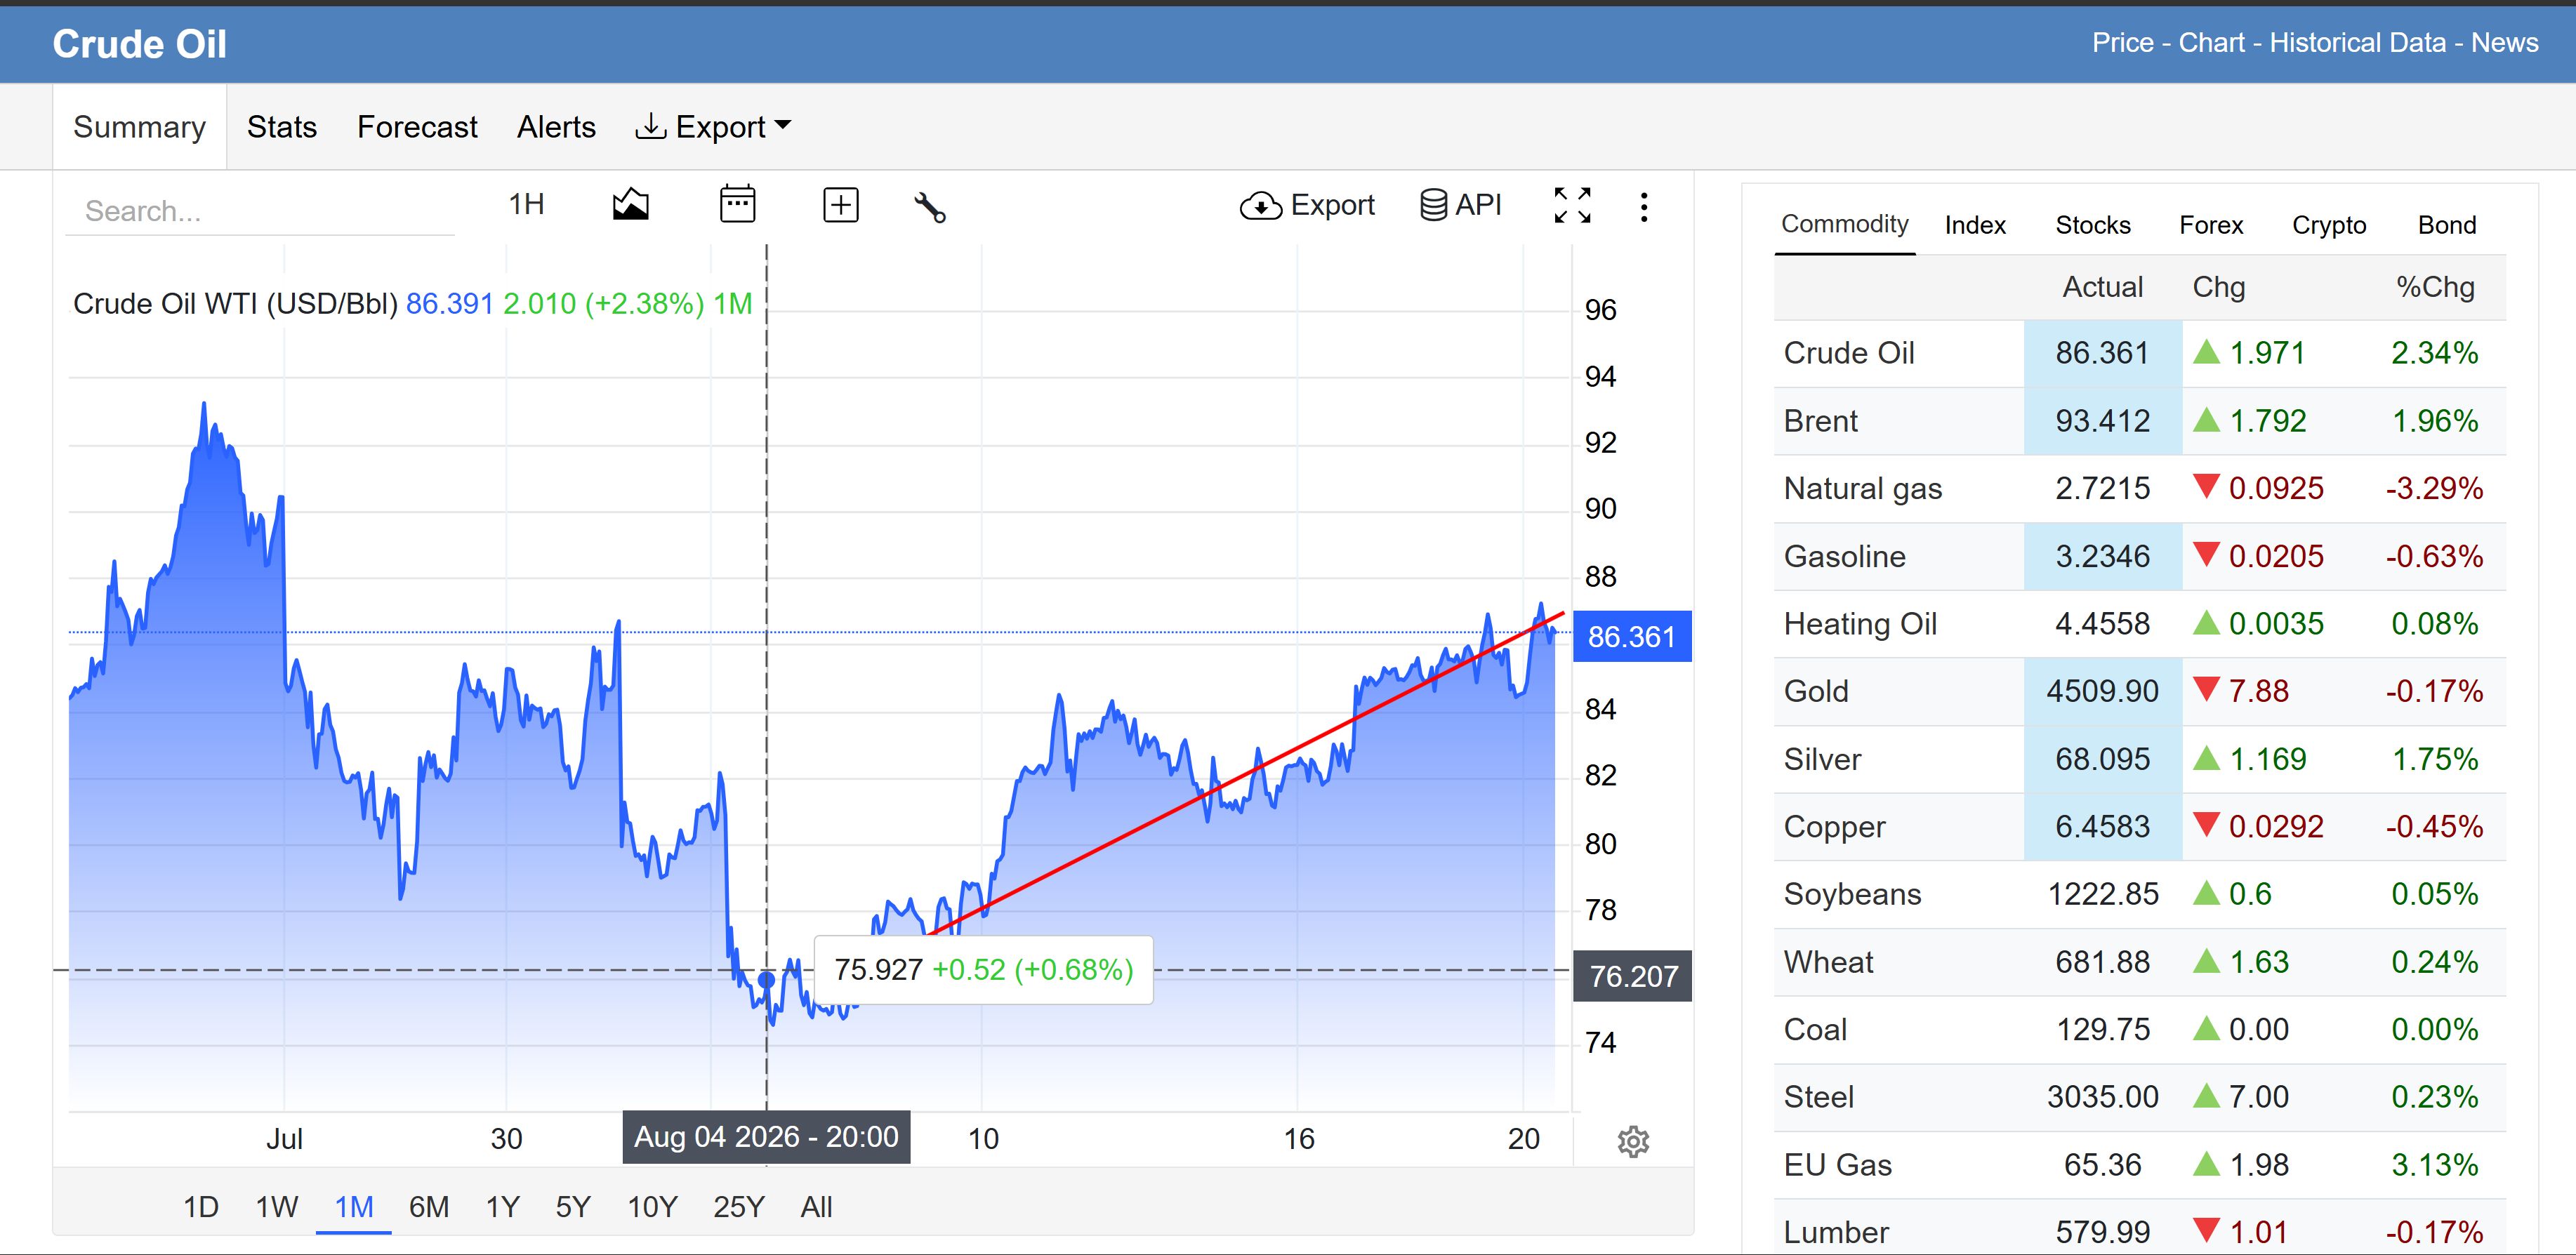Image resolution: width=2576 pixels, height=1255 pixels.
Task: Open the calendar date range picker
Action: [738, 204]
